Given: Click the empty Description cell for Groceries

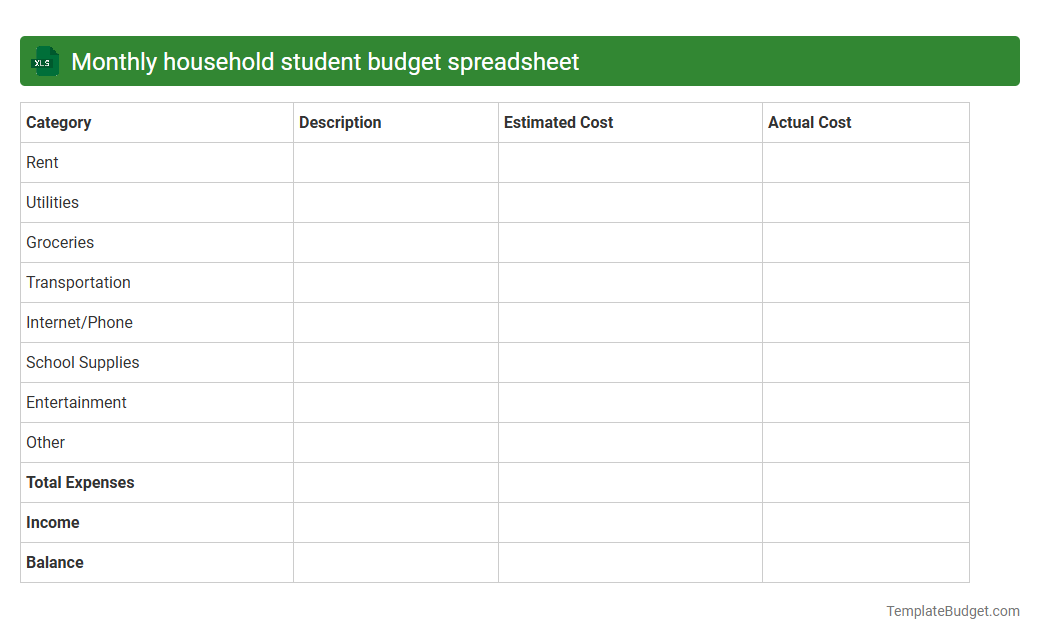Looking at the screenshot, I should [x=395, y=242].
